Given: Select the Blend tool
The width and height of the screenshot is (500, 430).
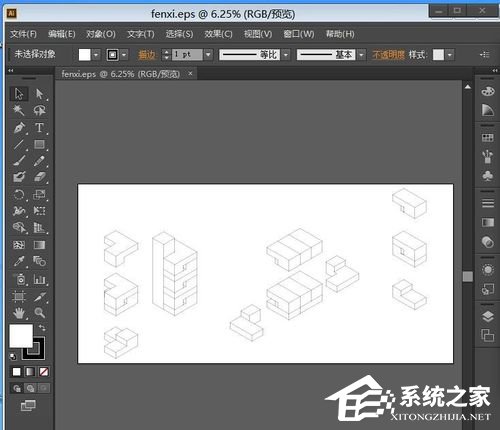Looking at the screenshot, I should (x=39, y=261).
